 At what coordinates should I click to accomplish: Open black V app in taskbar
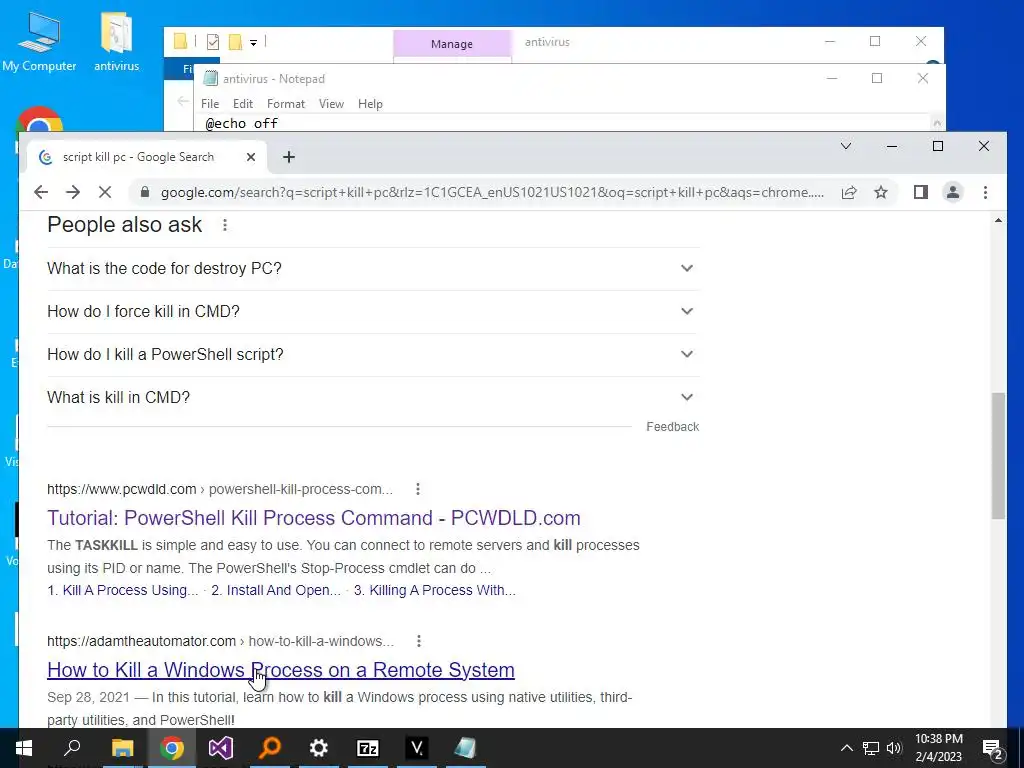click(x=417, y=748)
